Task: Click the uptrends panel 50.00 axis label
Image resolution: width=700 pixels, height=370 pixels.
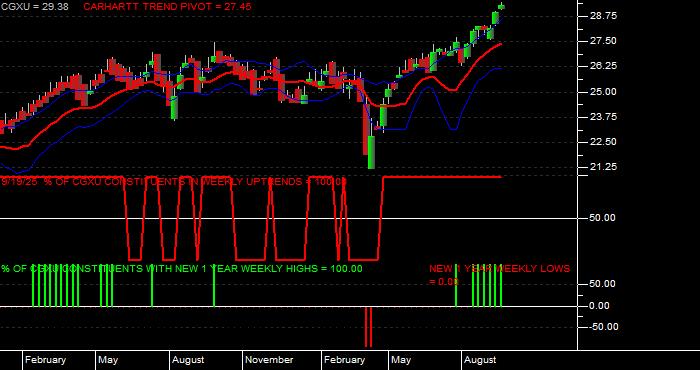Action: click(603, 218)
